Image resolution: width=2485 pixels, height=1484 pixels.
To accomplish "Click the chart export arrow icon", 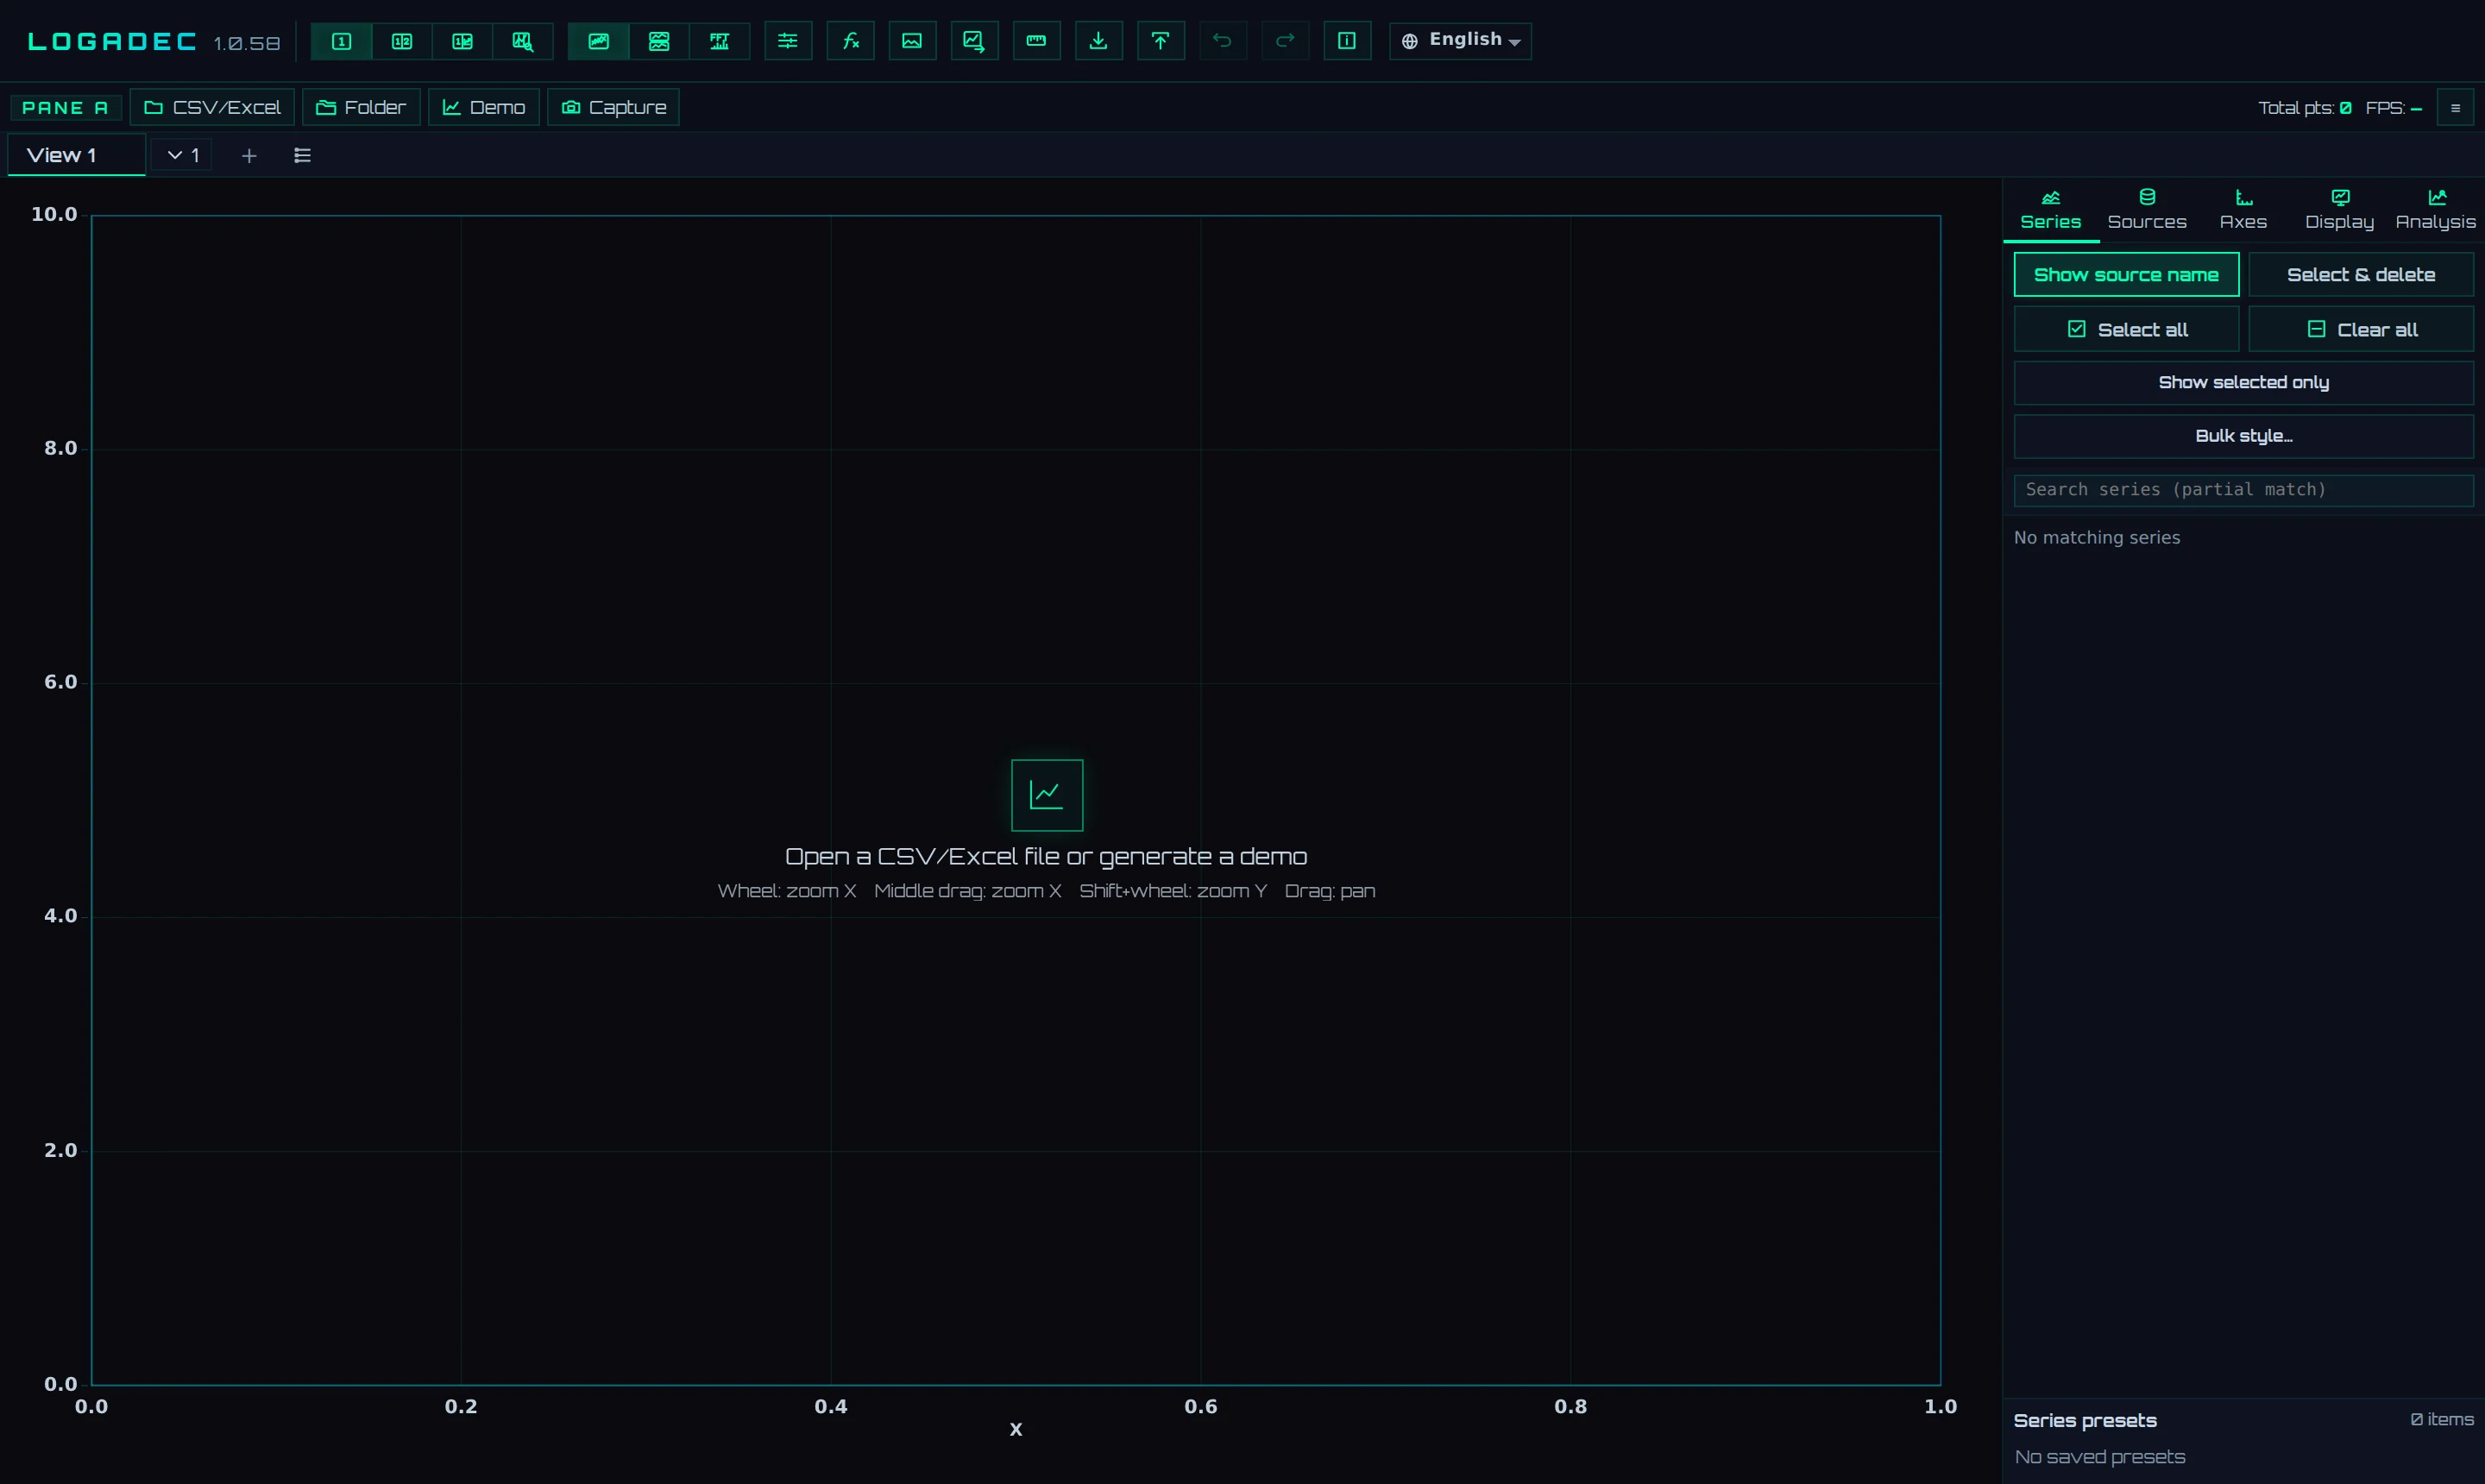I will [x=974, y=41].
